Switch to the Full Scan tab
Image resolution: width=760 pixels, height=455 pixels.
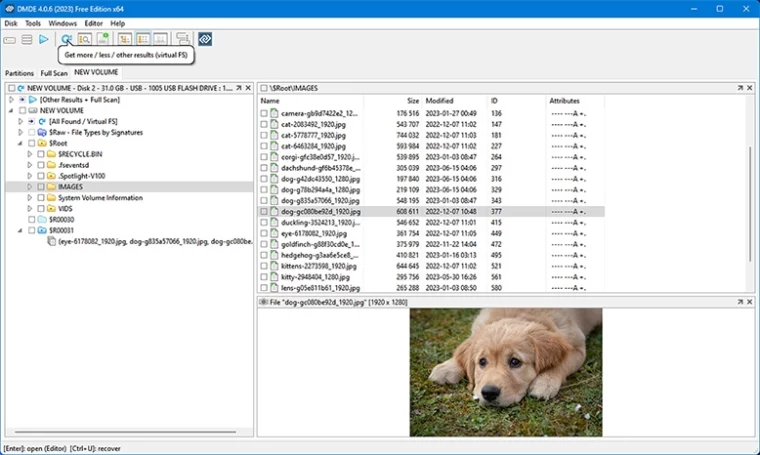[54, 73]
